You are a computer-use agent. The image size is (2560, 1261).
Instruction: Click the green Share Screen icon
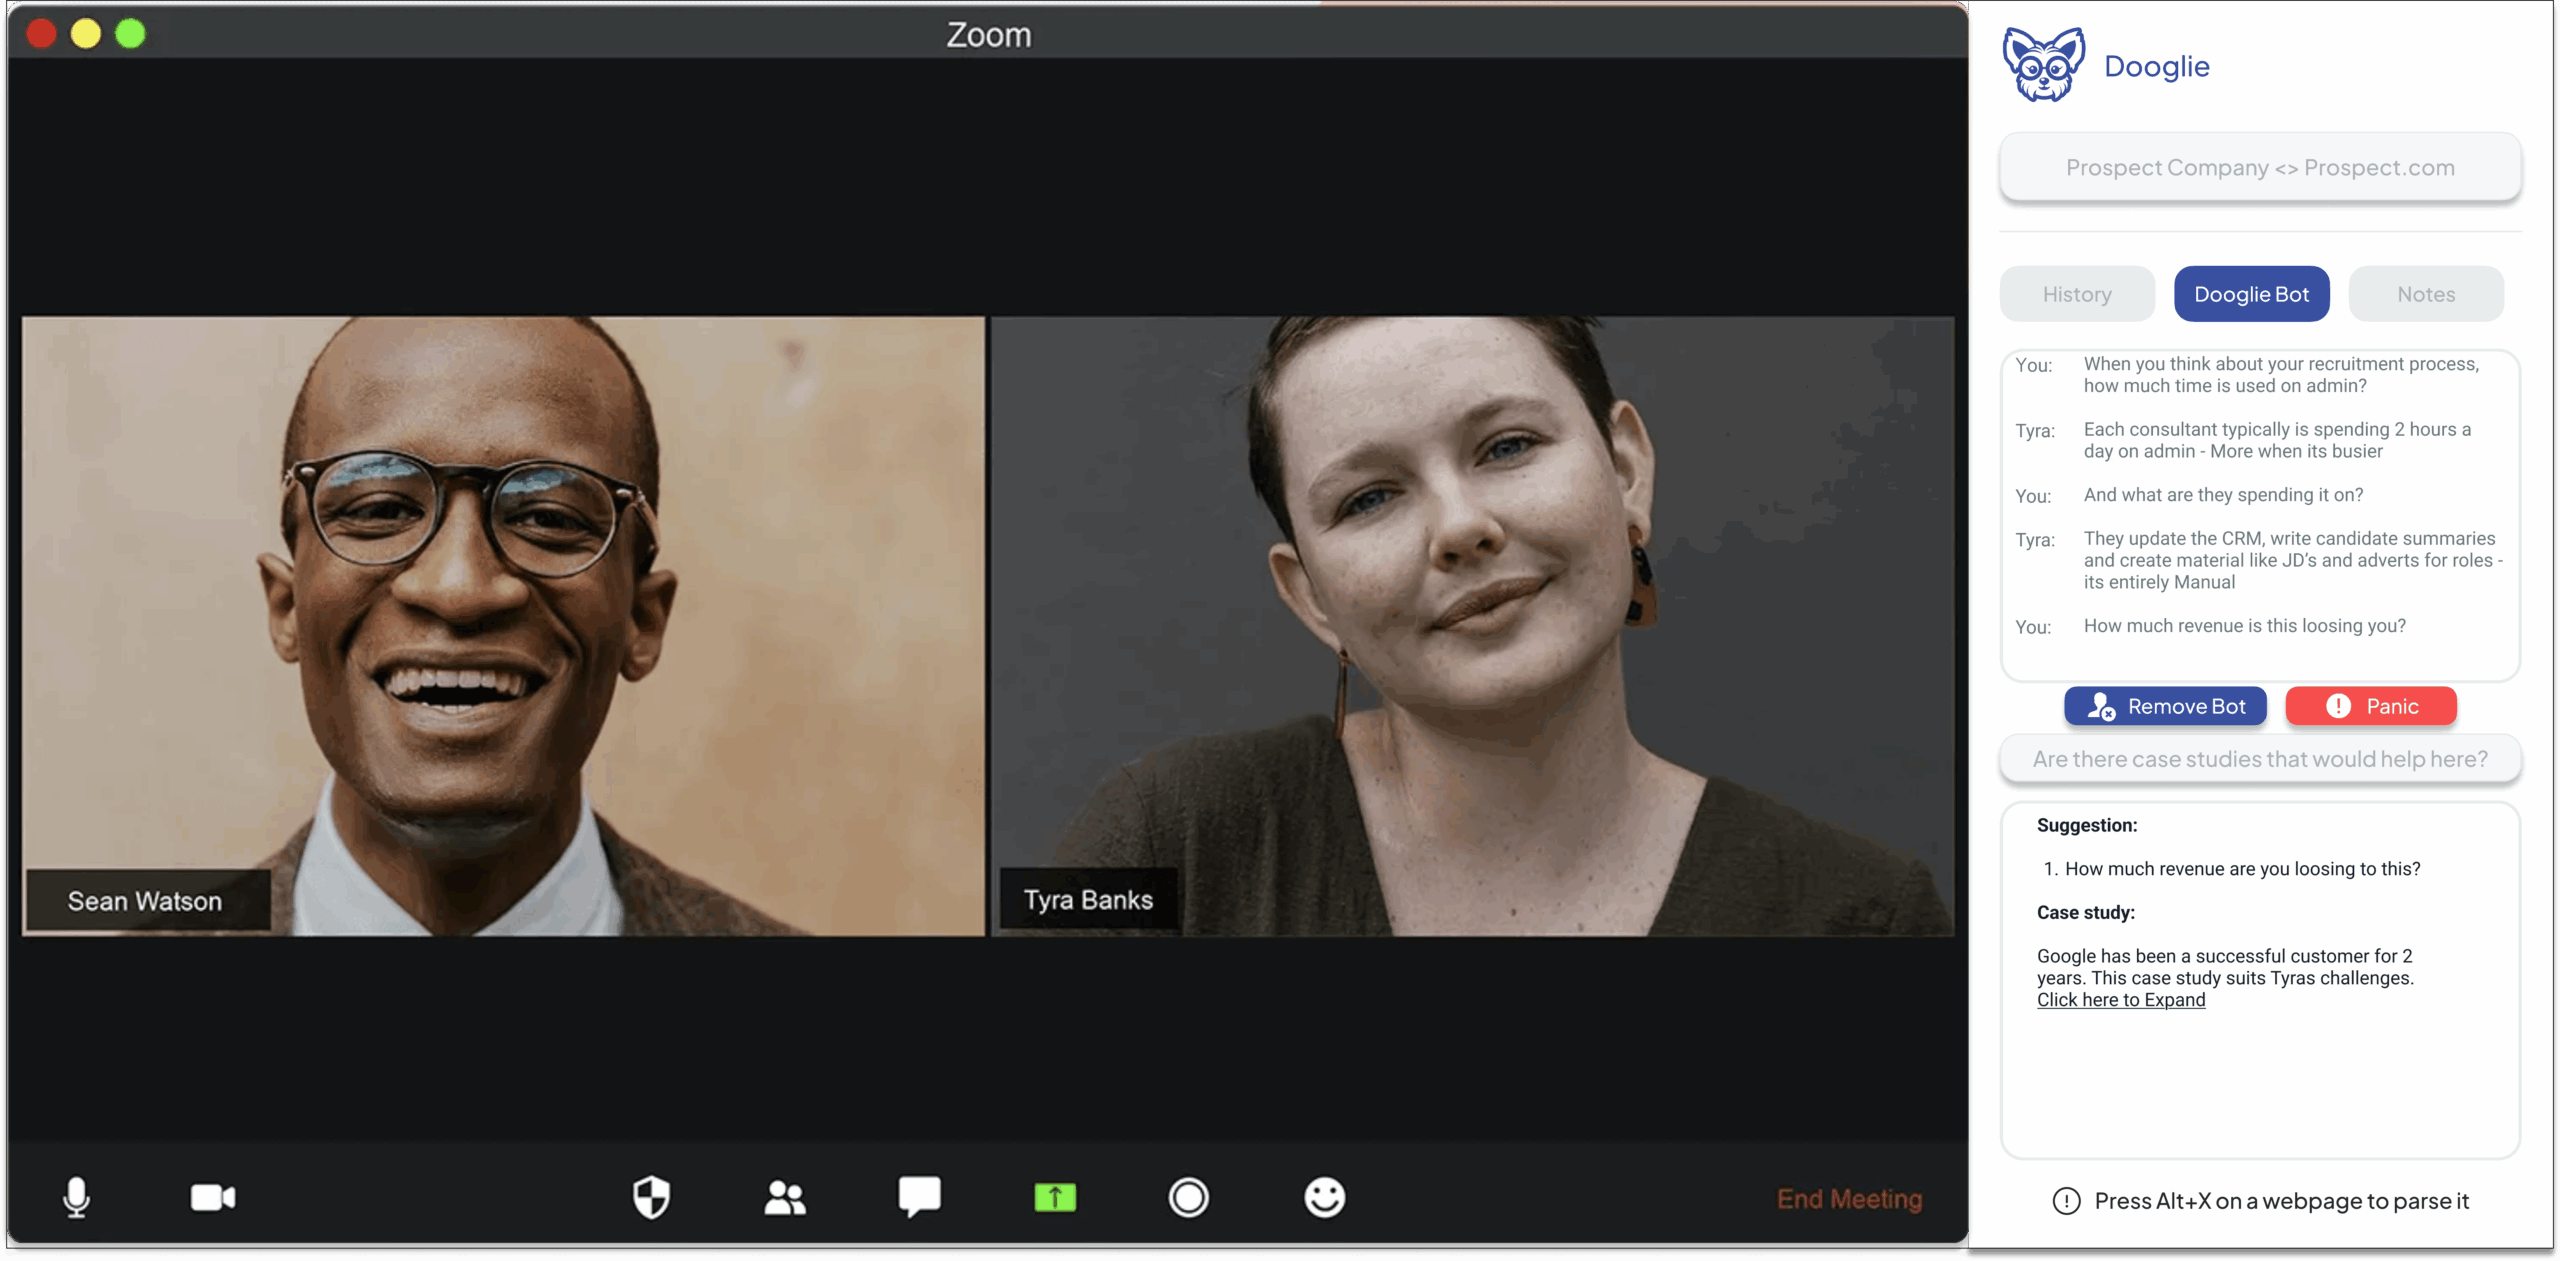pyautogui.click(x=1055, y=1197)
